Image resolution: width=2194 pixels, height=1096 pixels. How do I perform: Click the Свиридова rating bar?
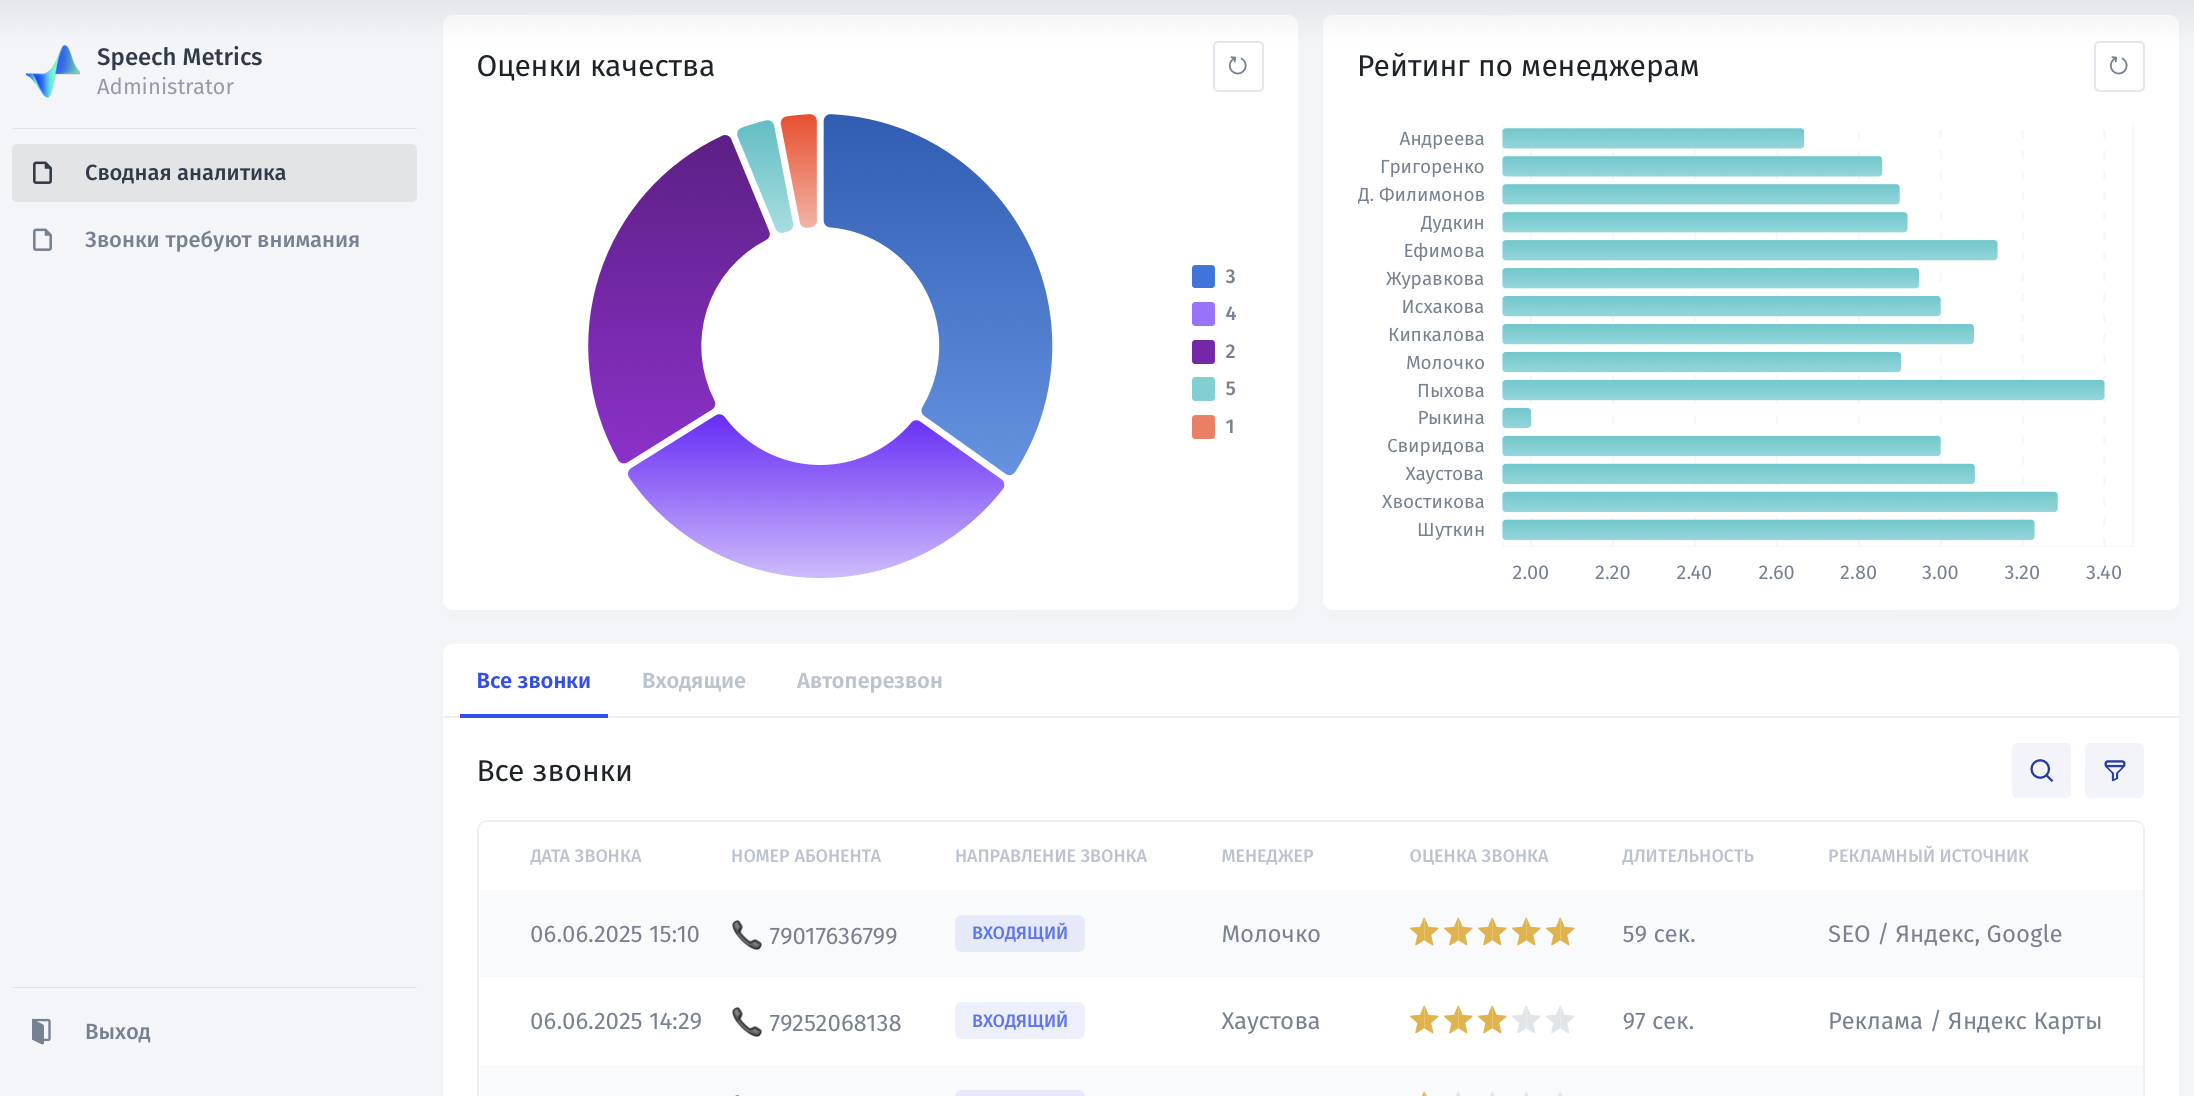1722,446
